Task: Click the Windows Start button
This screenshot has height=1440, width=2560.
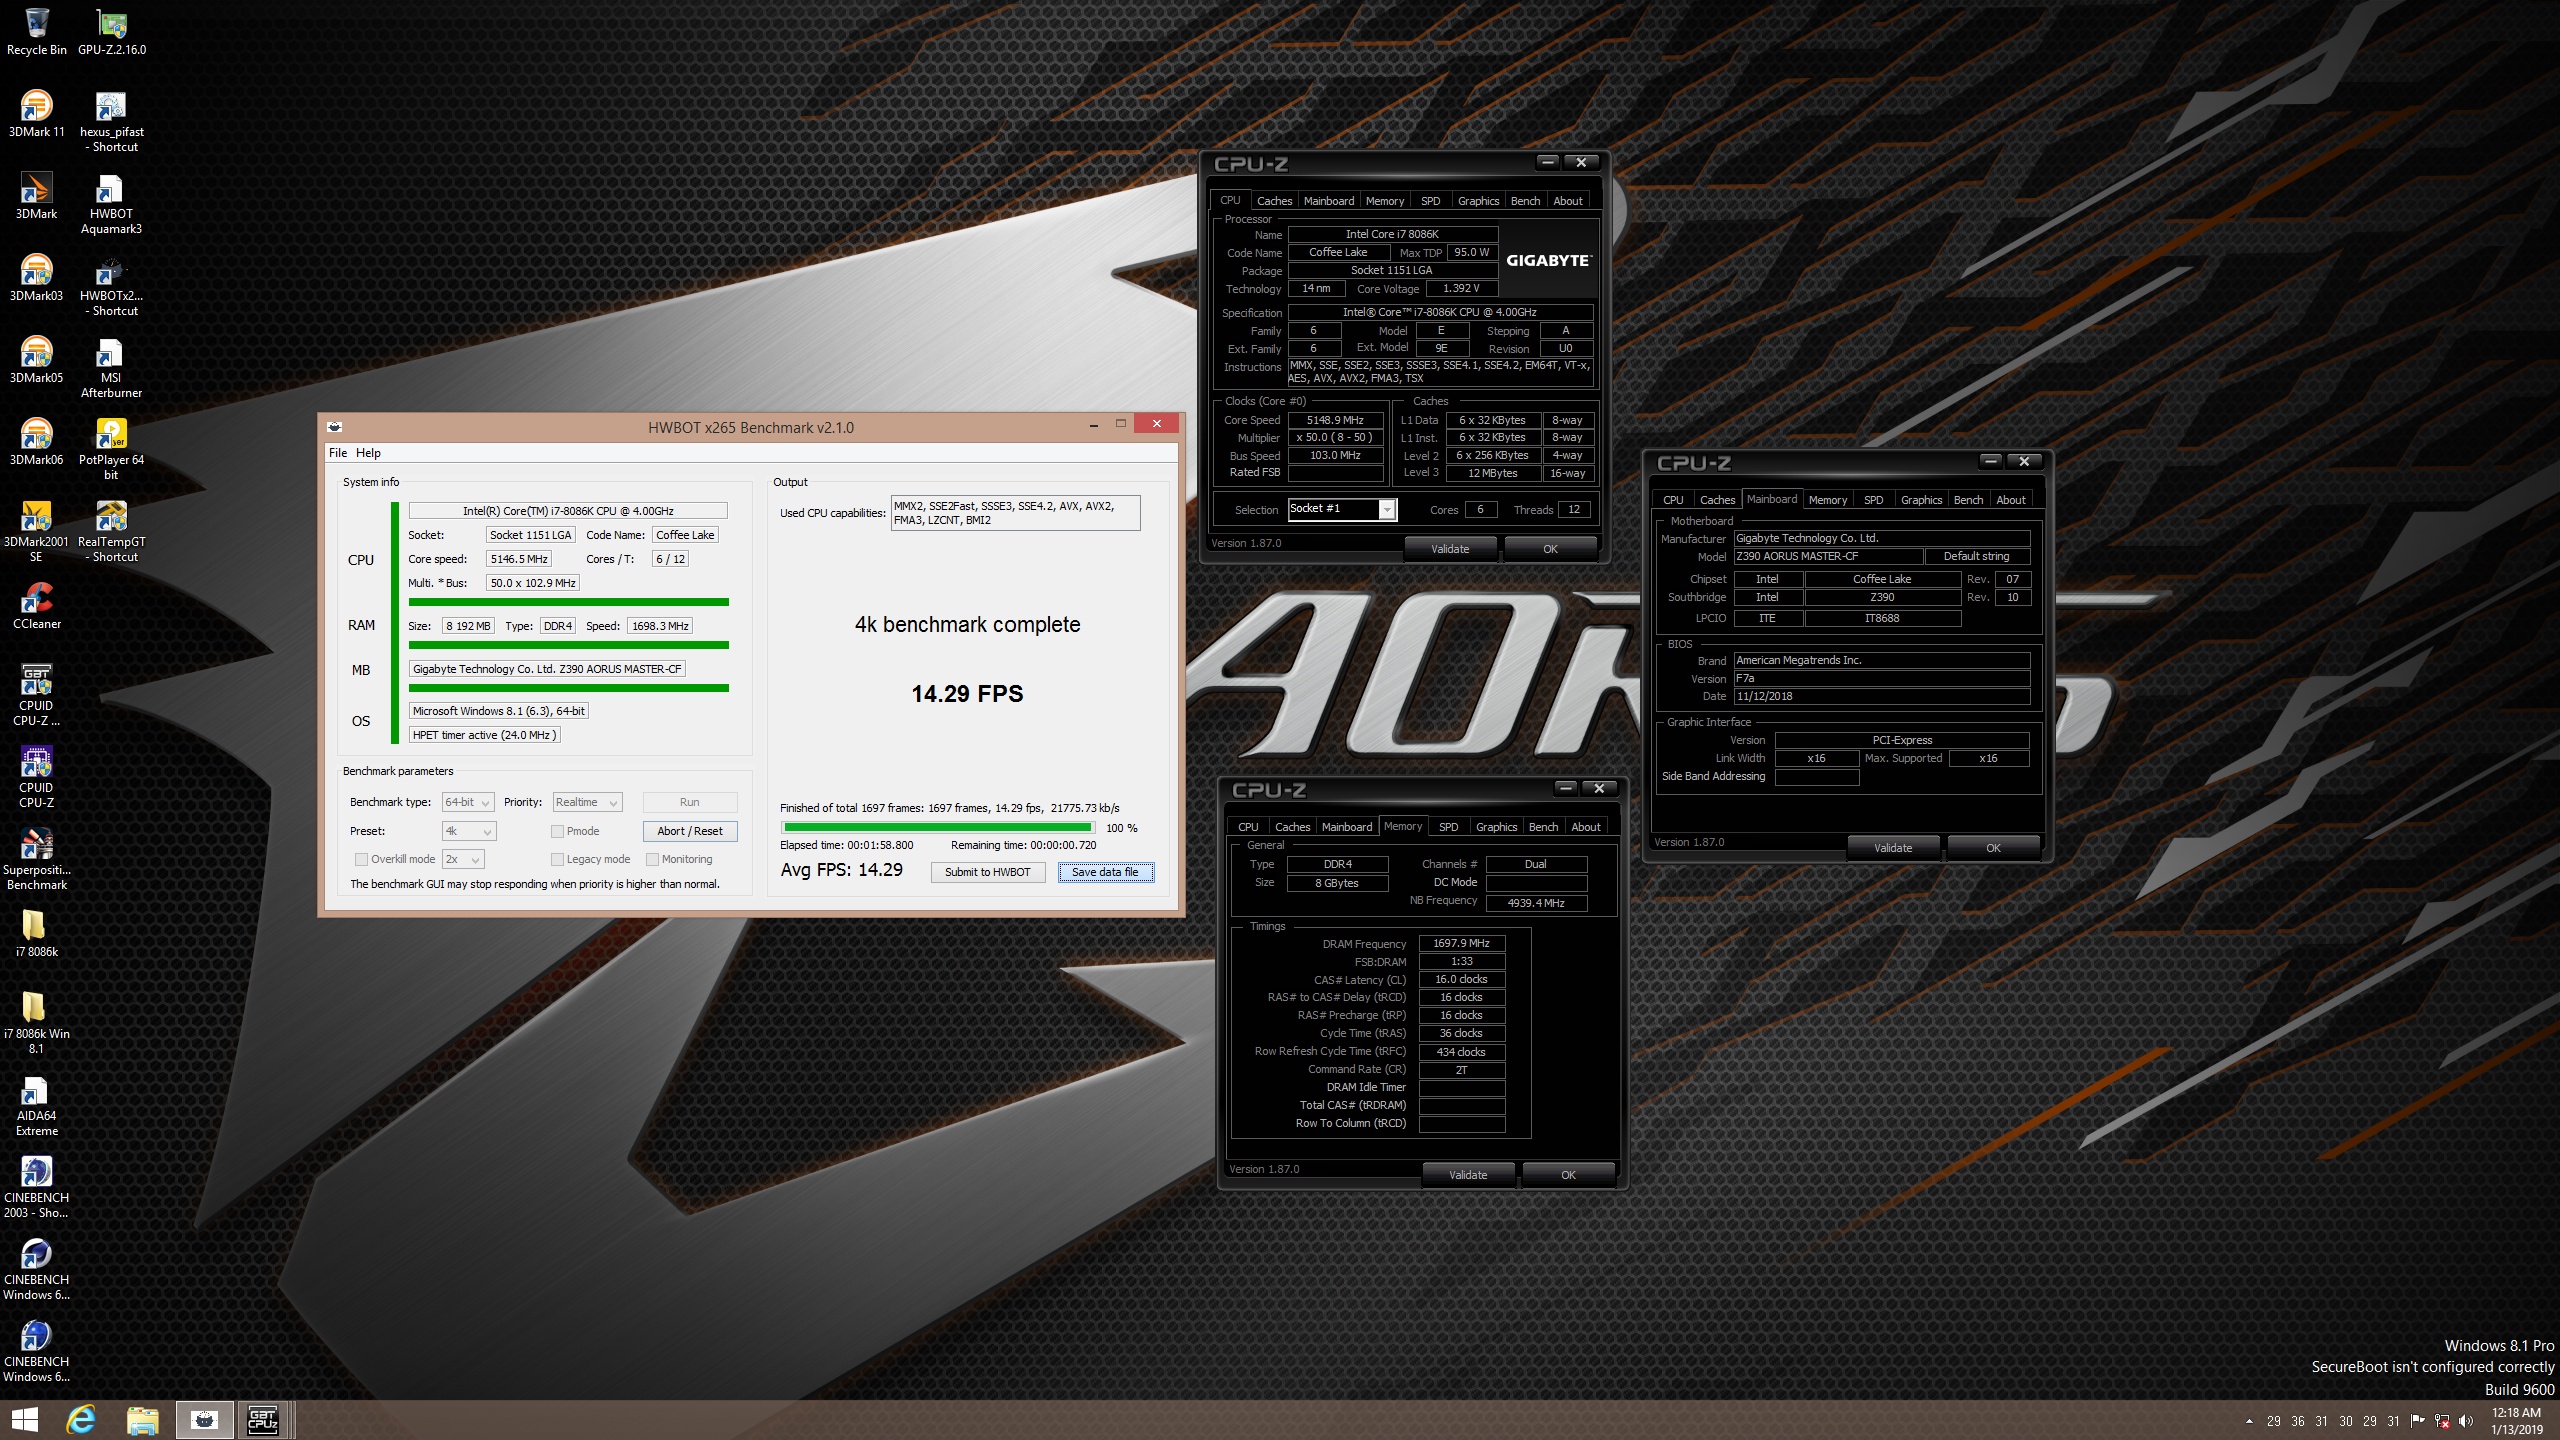Action: 24,1420
